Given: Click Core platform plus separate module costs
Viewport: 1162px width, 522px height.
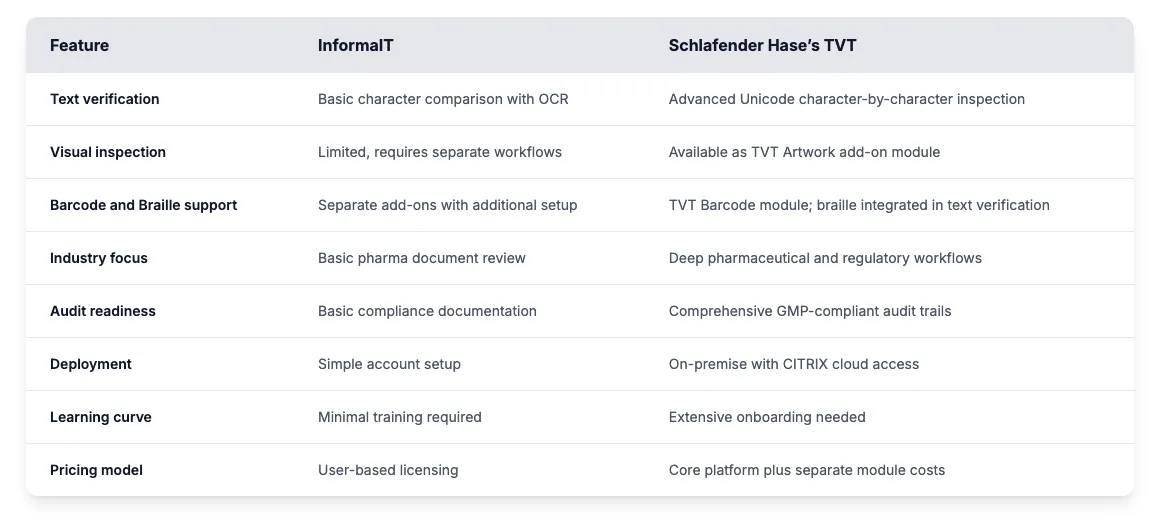Looking at the screenshot, I should coord(807,470).
